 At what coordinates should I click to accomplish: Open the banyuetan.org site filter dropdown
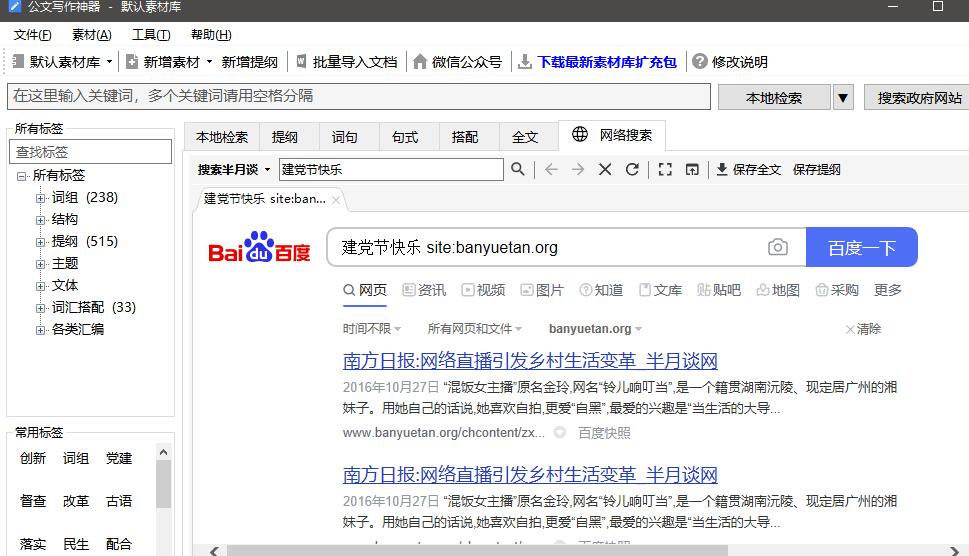(595, 329)
